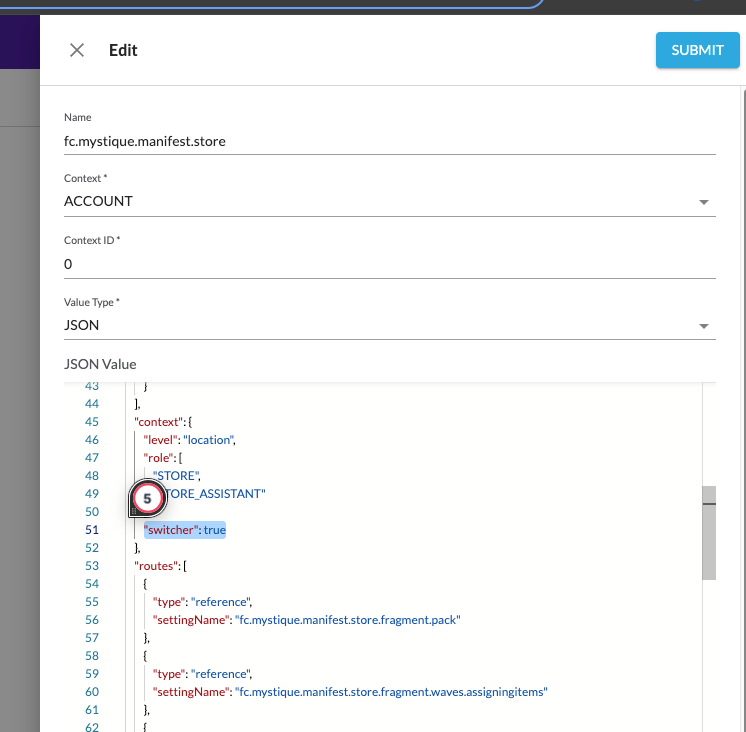Open the Context dropdown showing ACCOUNT
Viewport: 746px width, 732px height.
pos(389,201)
